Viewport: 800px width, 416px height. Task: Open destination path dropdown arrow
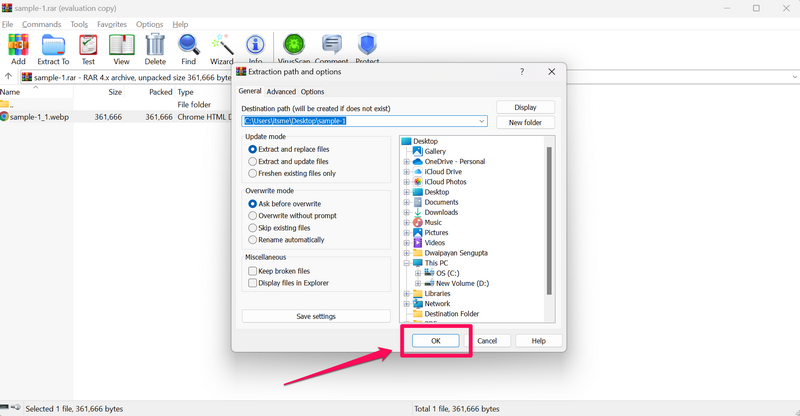[481, 121]
